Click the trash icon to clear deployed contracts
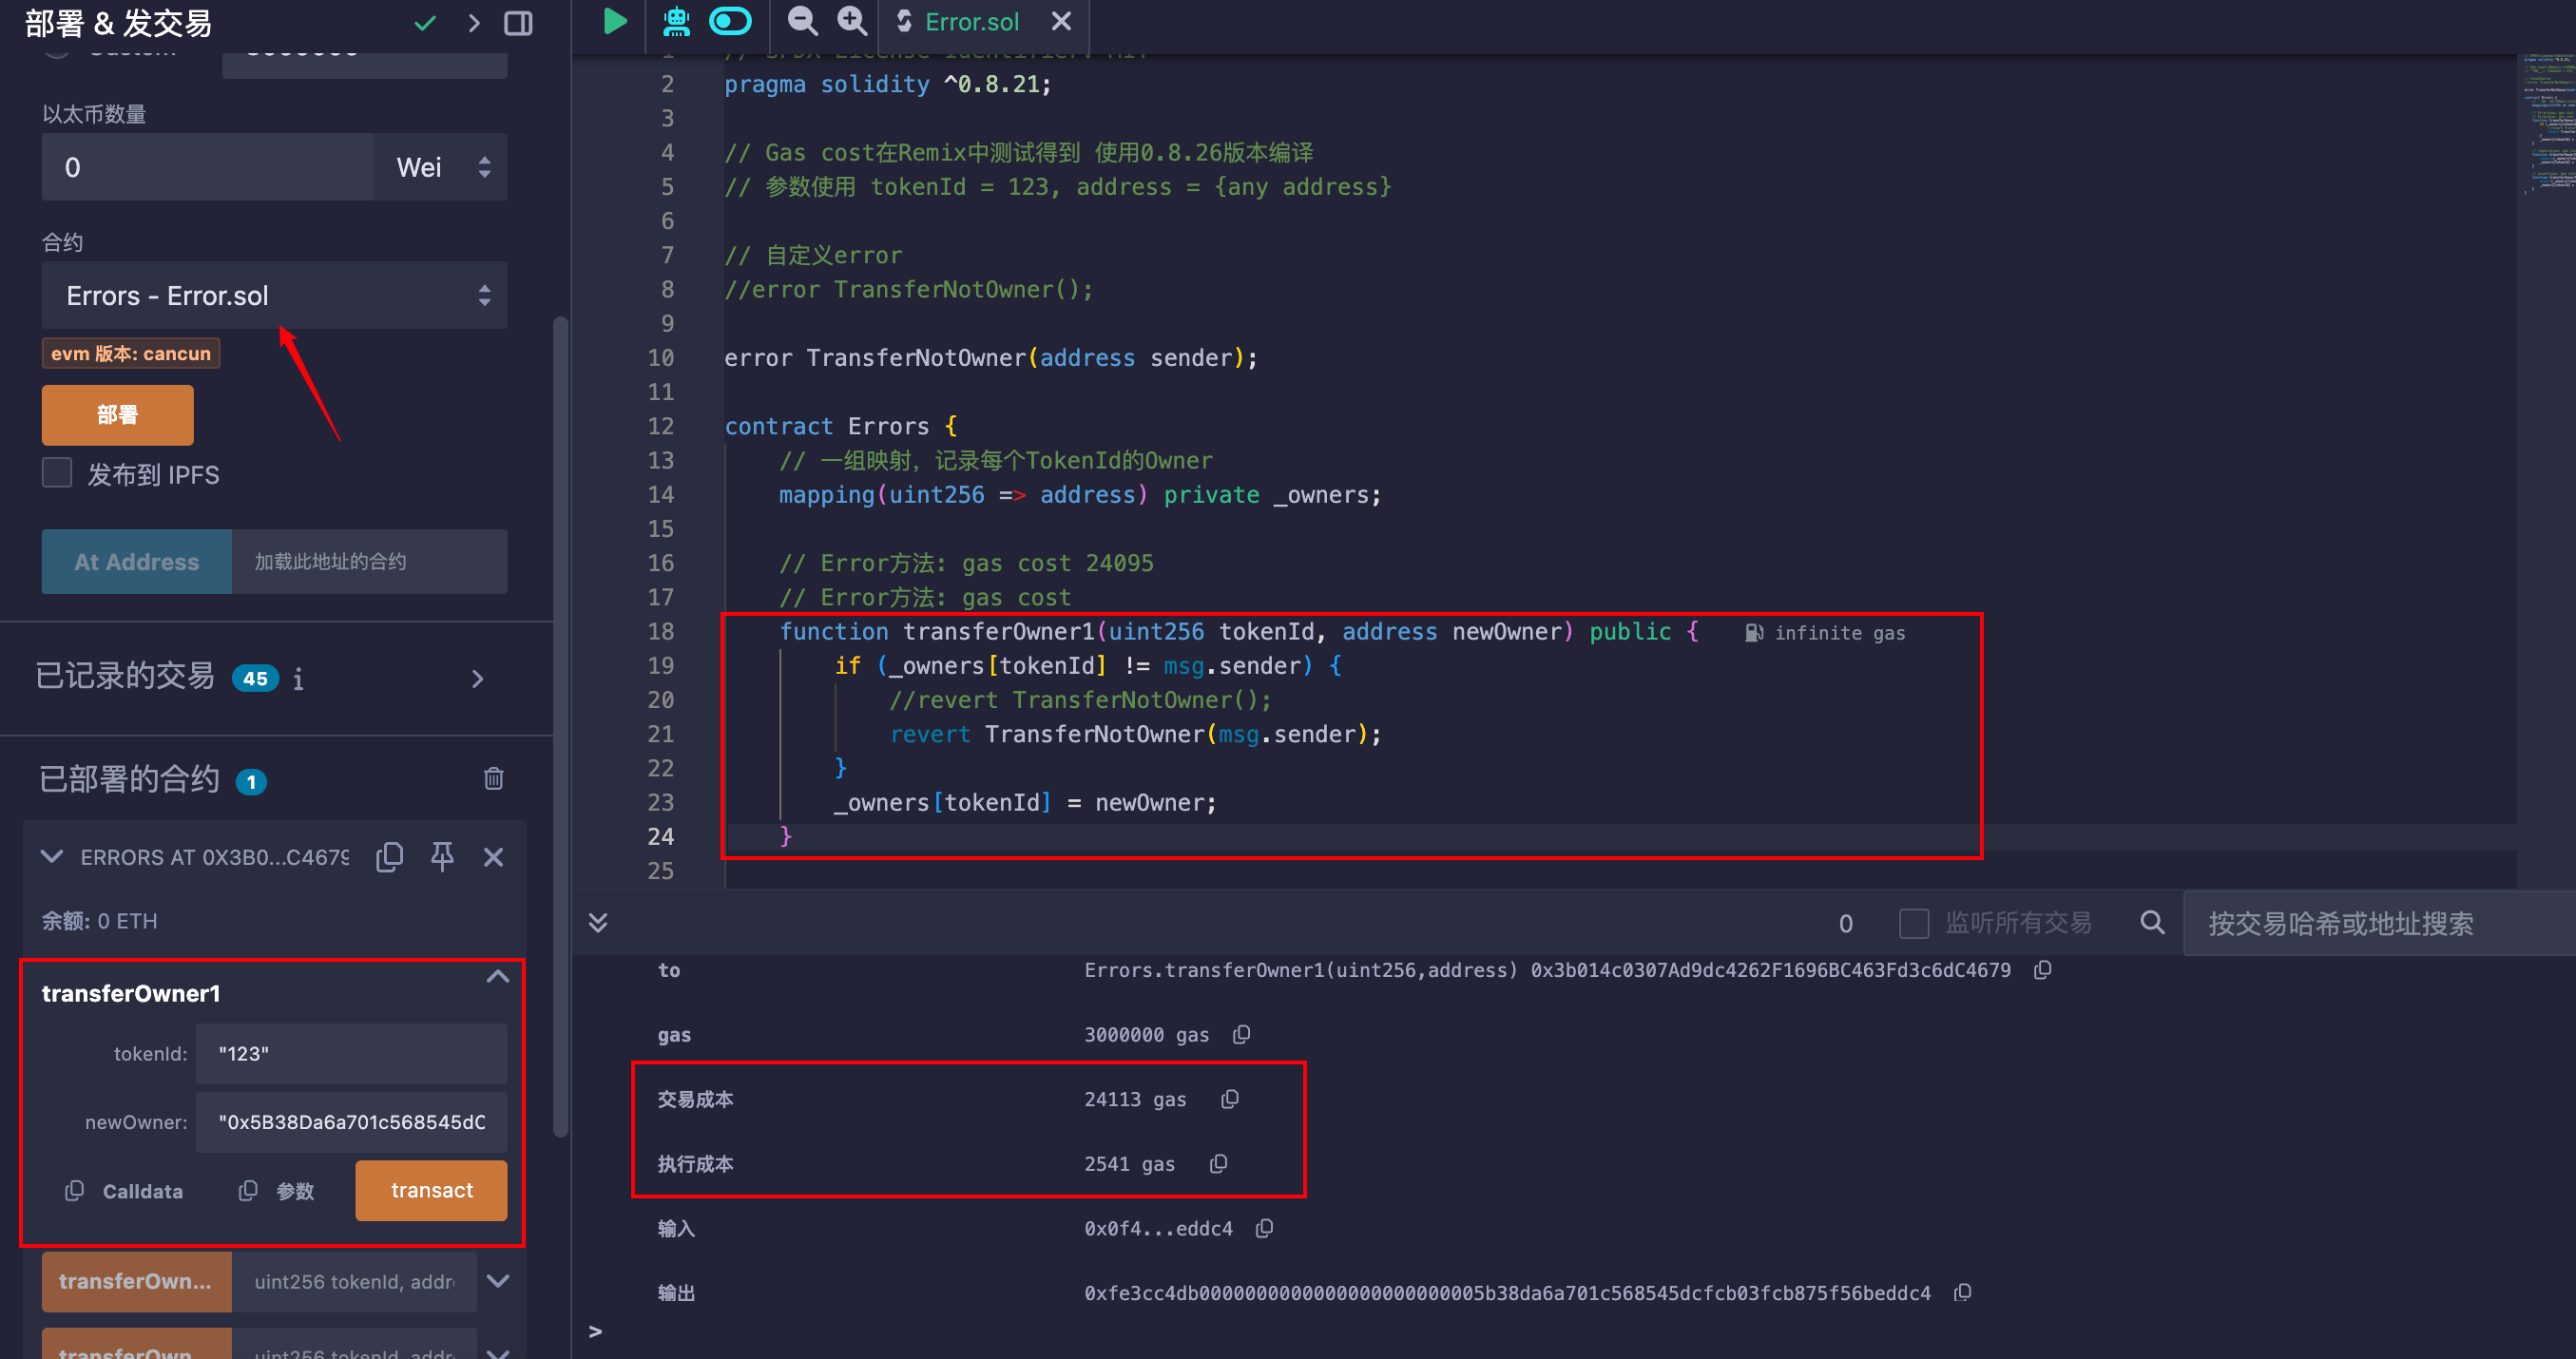The image size is (2576, 1359). click(493, 779)
